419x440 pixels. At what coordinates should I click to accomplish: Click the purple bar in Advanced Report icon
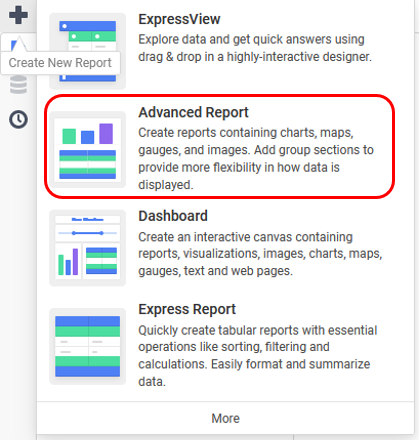point(106,134)
